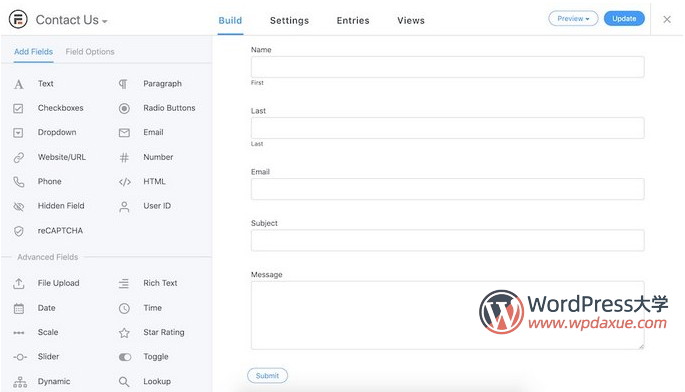Click the Radio Buttons field label

(170, 108)
